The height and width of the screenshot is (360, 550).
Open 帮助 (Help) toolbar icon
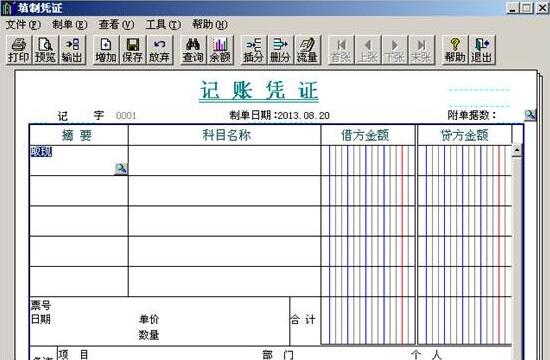[x=455, y=50]
